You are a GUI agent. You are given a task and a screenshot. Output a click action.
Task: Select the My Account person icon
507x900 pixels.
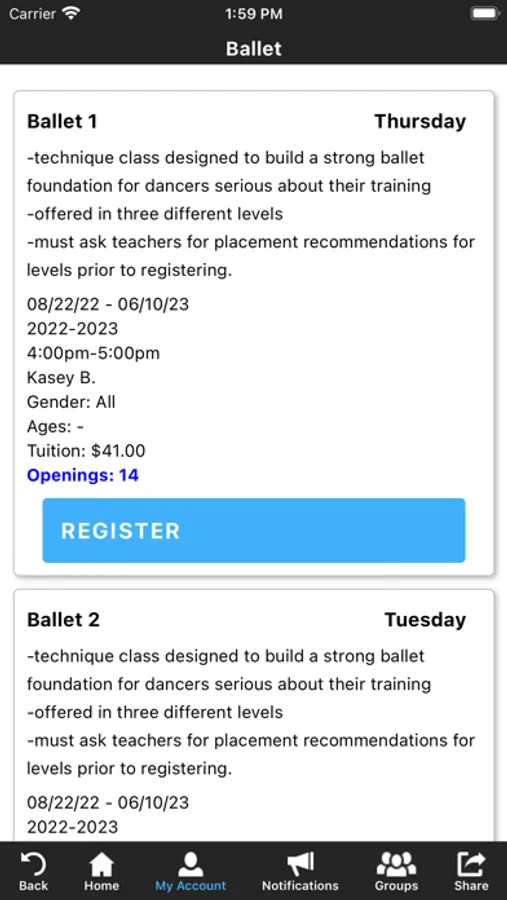pos(191,864)
